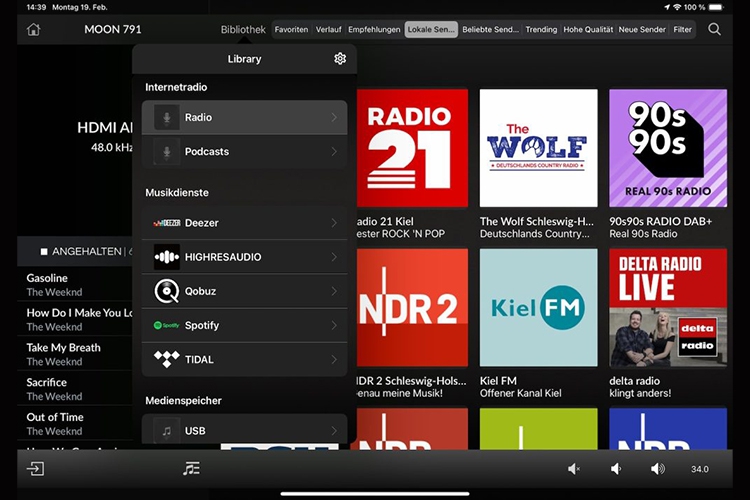Switch to the Empfehlungen tab
Viewport: 750px width, 500px height.
point(374,30)
